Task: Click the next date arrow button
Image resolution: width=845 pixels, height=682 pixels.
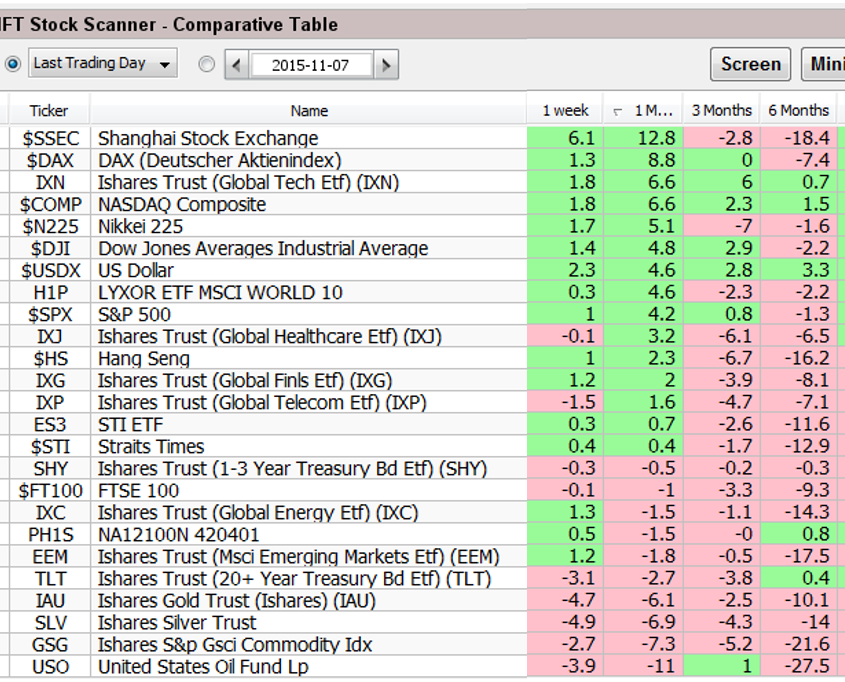Action: [386, 65]
